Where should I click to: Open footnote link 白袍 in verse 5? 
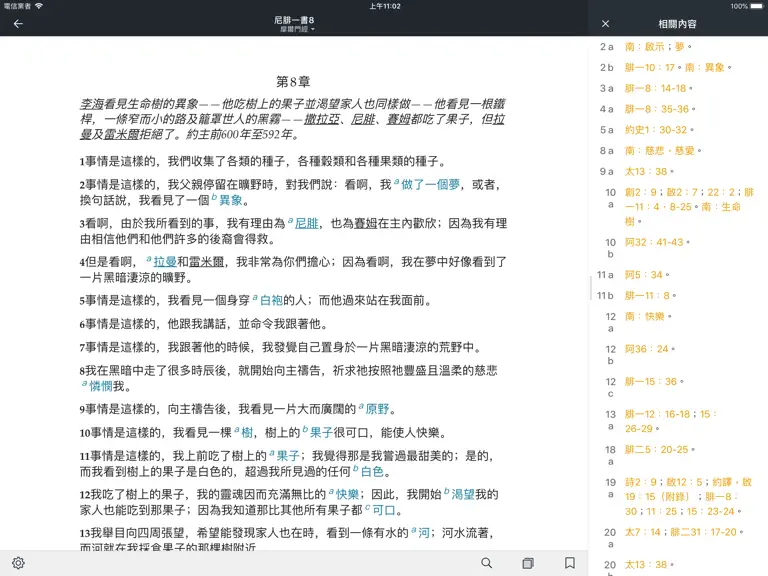pos(271,300)
